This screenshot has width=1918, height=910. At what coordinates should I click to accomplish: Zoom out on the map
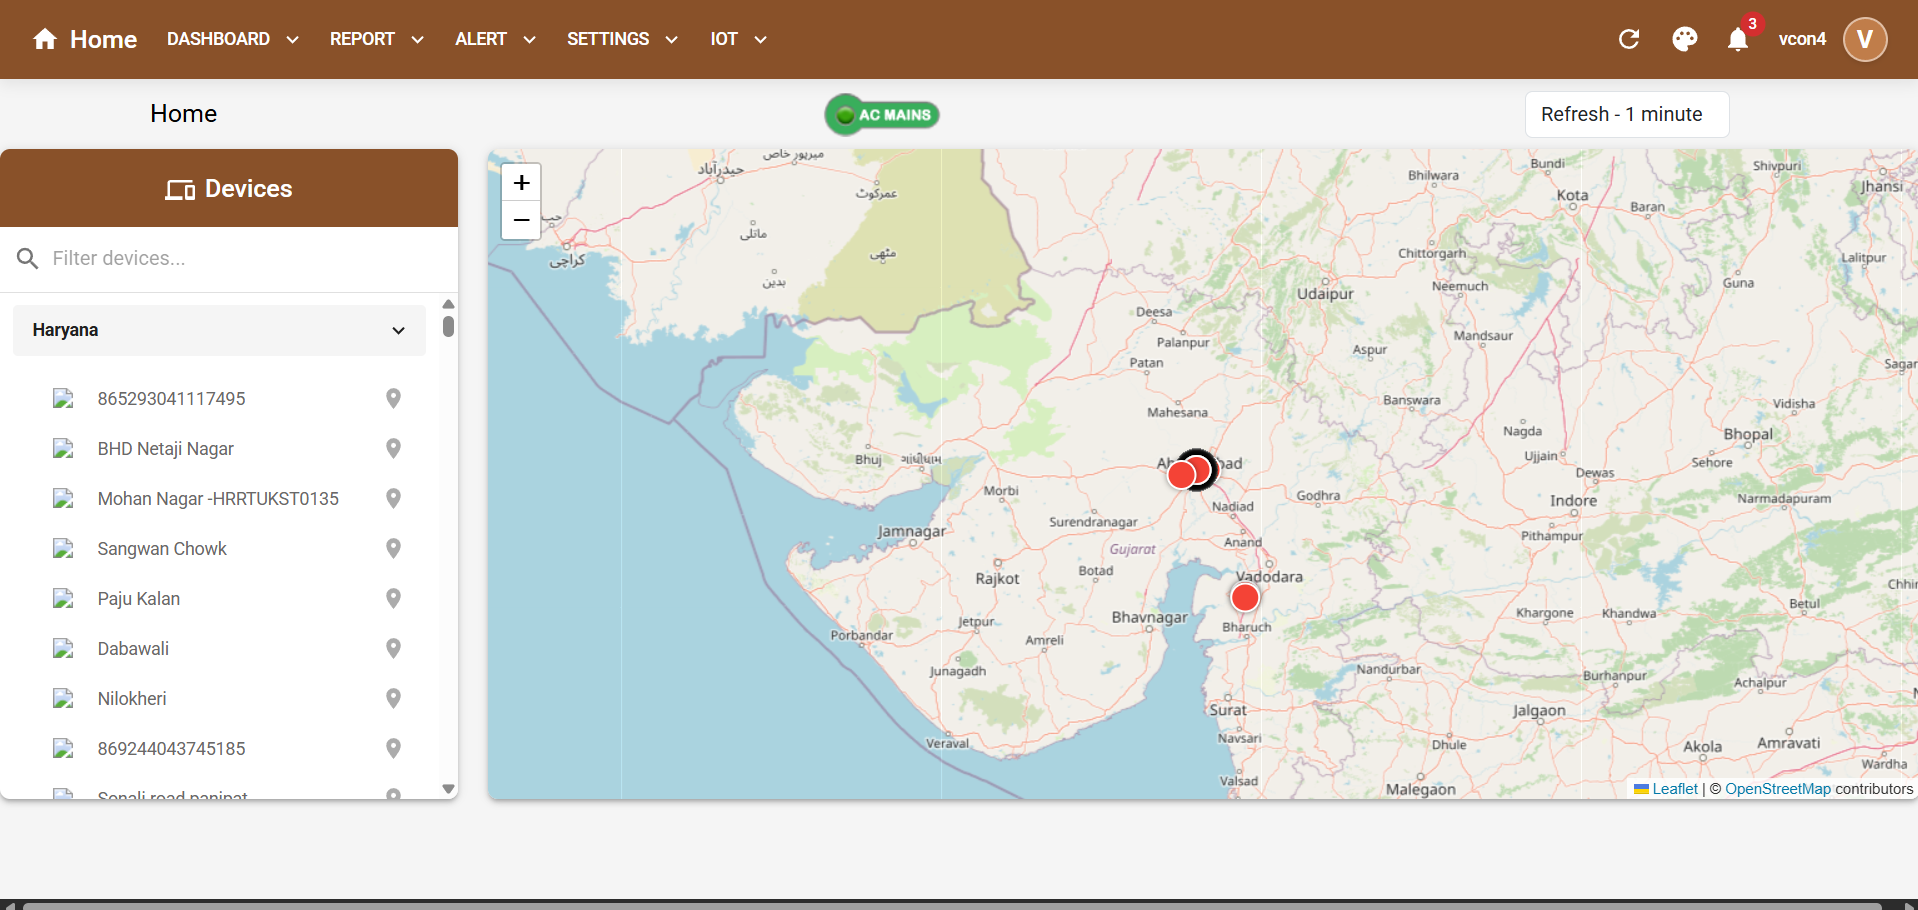tap(521, 221)
